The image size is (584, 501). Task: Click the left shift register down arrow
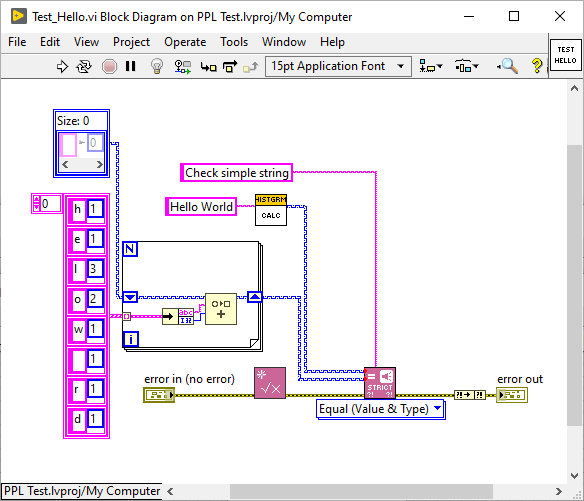point(130,297)
